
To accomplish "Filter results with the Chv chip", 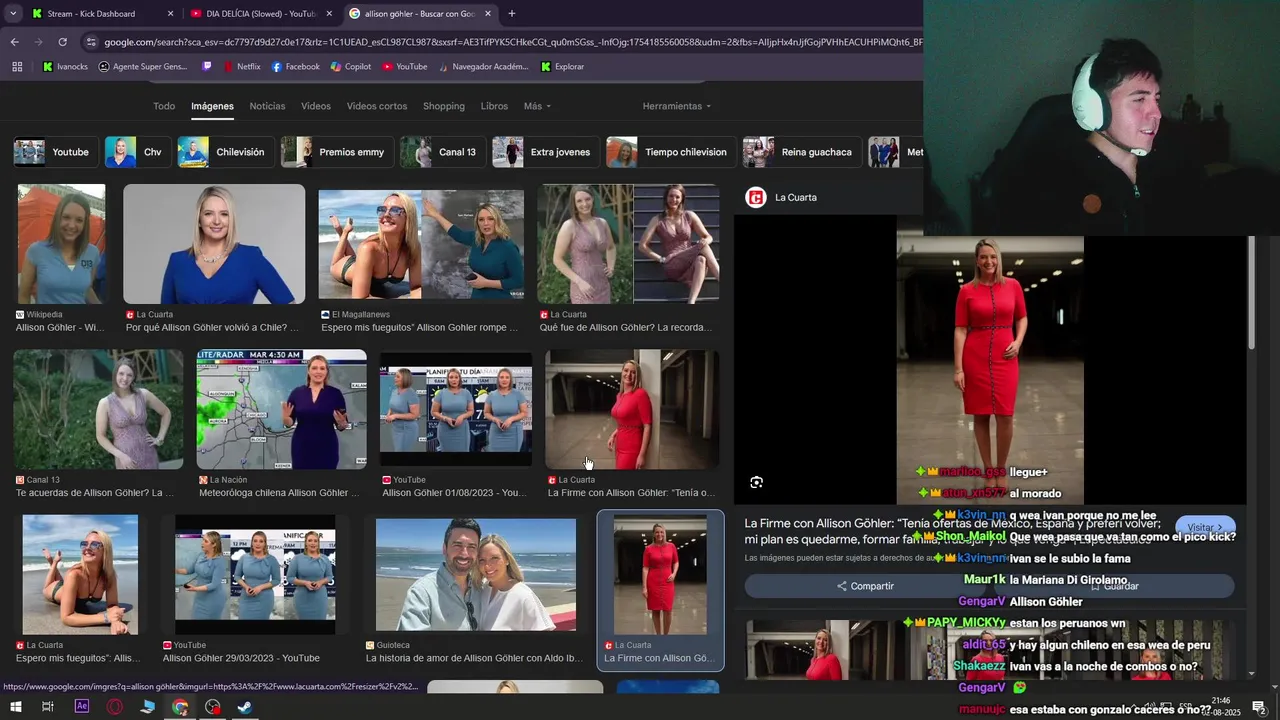I will [x=138, y=152].
